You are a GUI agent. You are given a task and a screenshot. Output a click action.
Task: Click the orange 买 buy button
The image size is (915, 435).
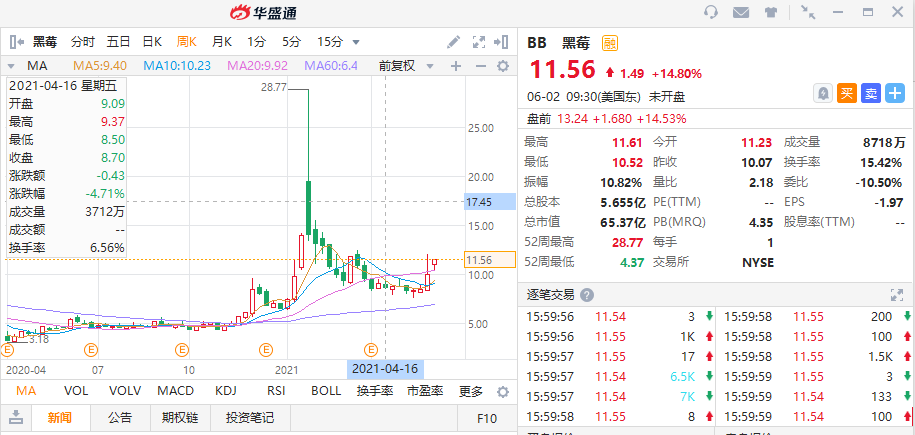(x=847, y=93)
